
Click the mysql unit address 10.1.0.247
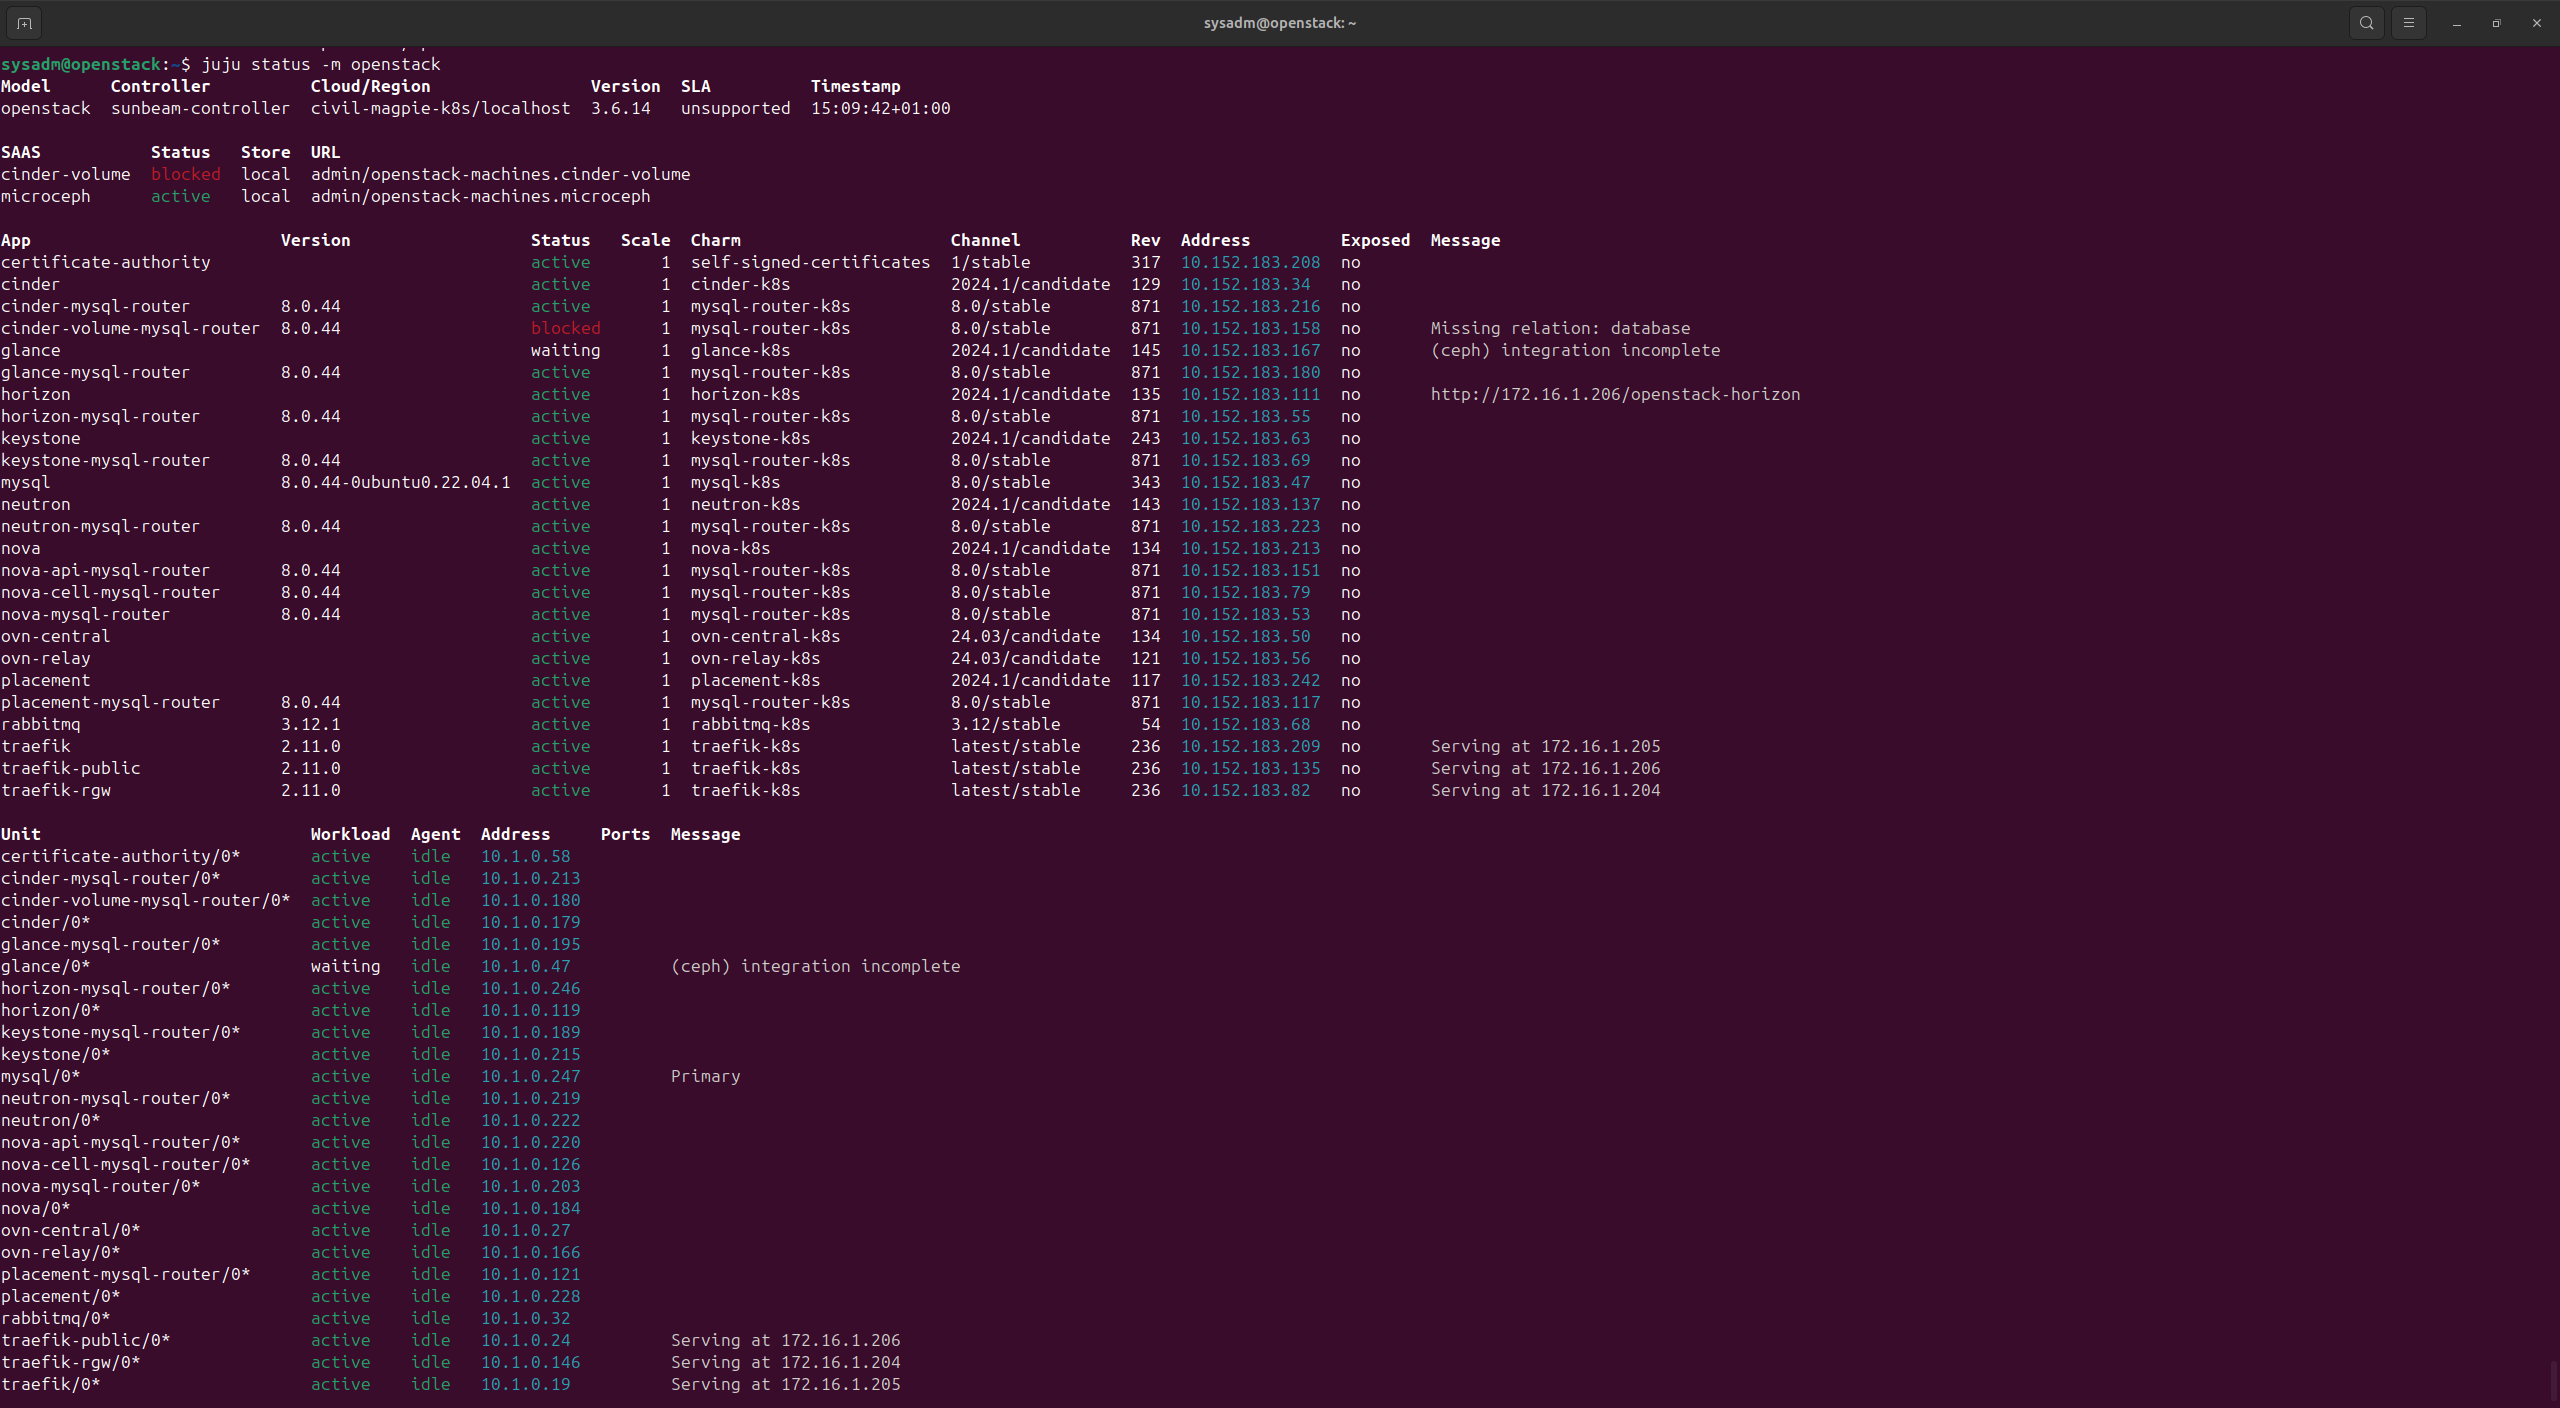(530, 1076)
